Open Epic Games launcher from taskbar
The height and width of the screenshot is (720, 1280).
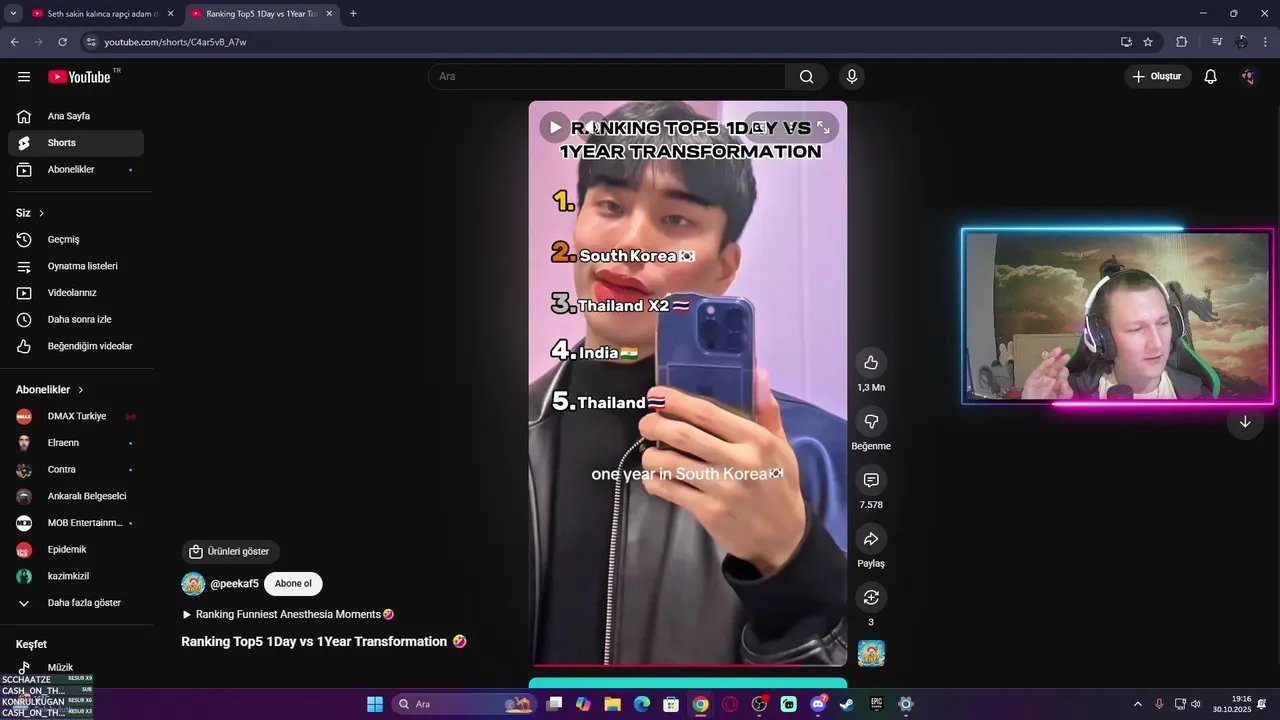pos(876,704)
